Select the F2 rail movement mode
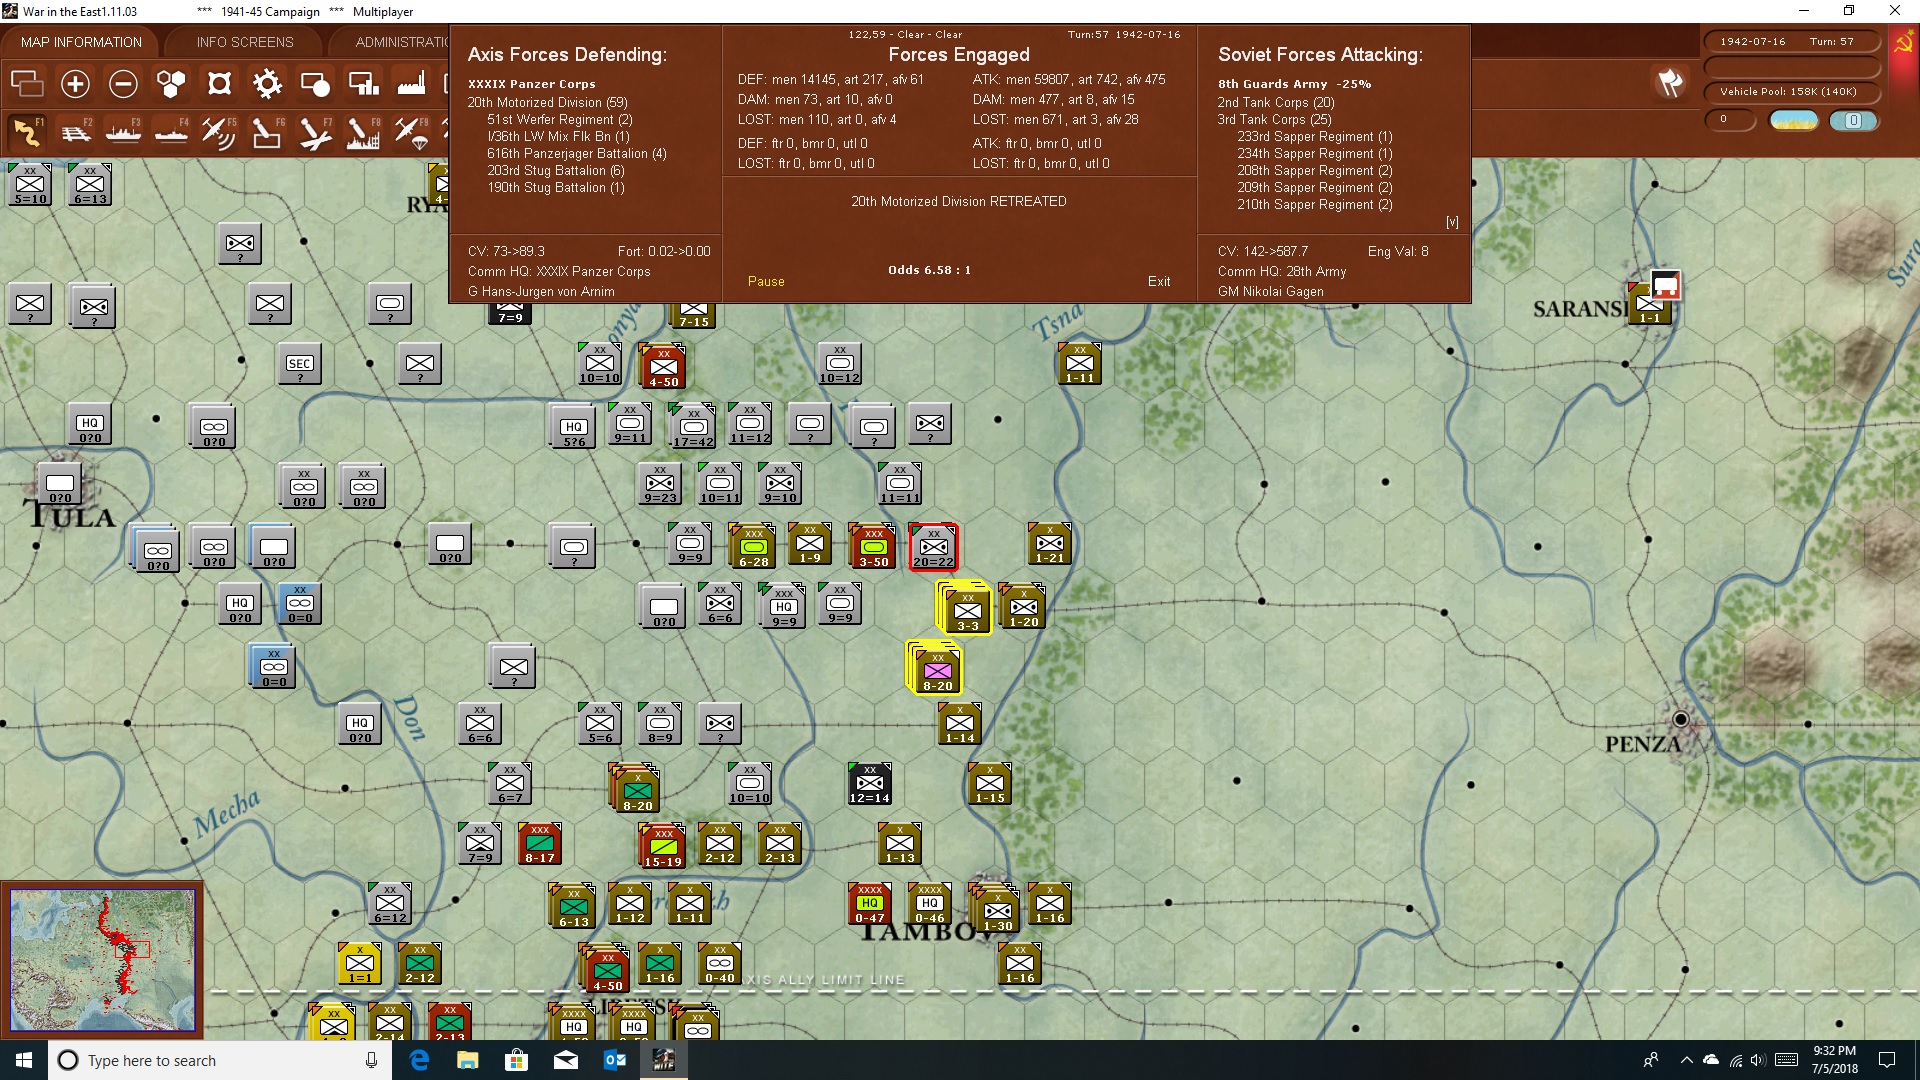 point(75,132)
